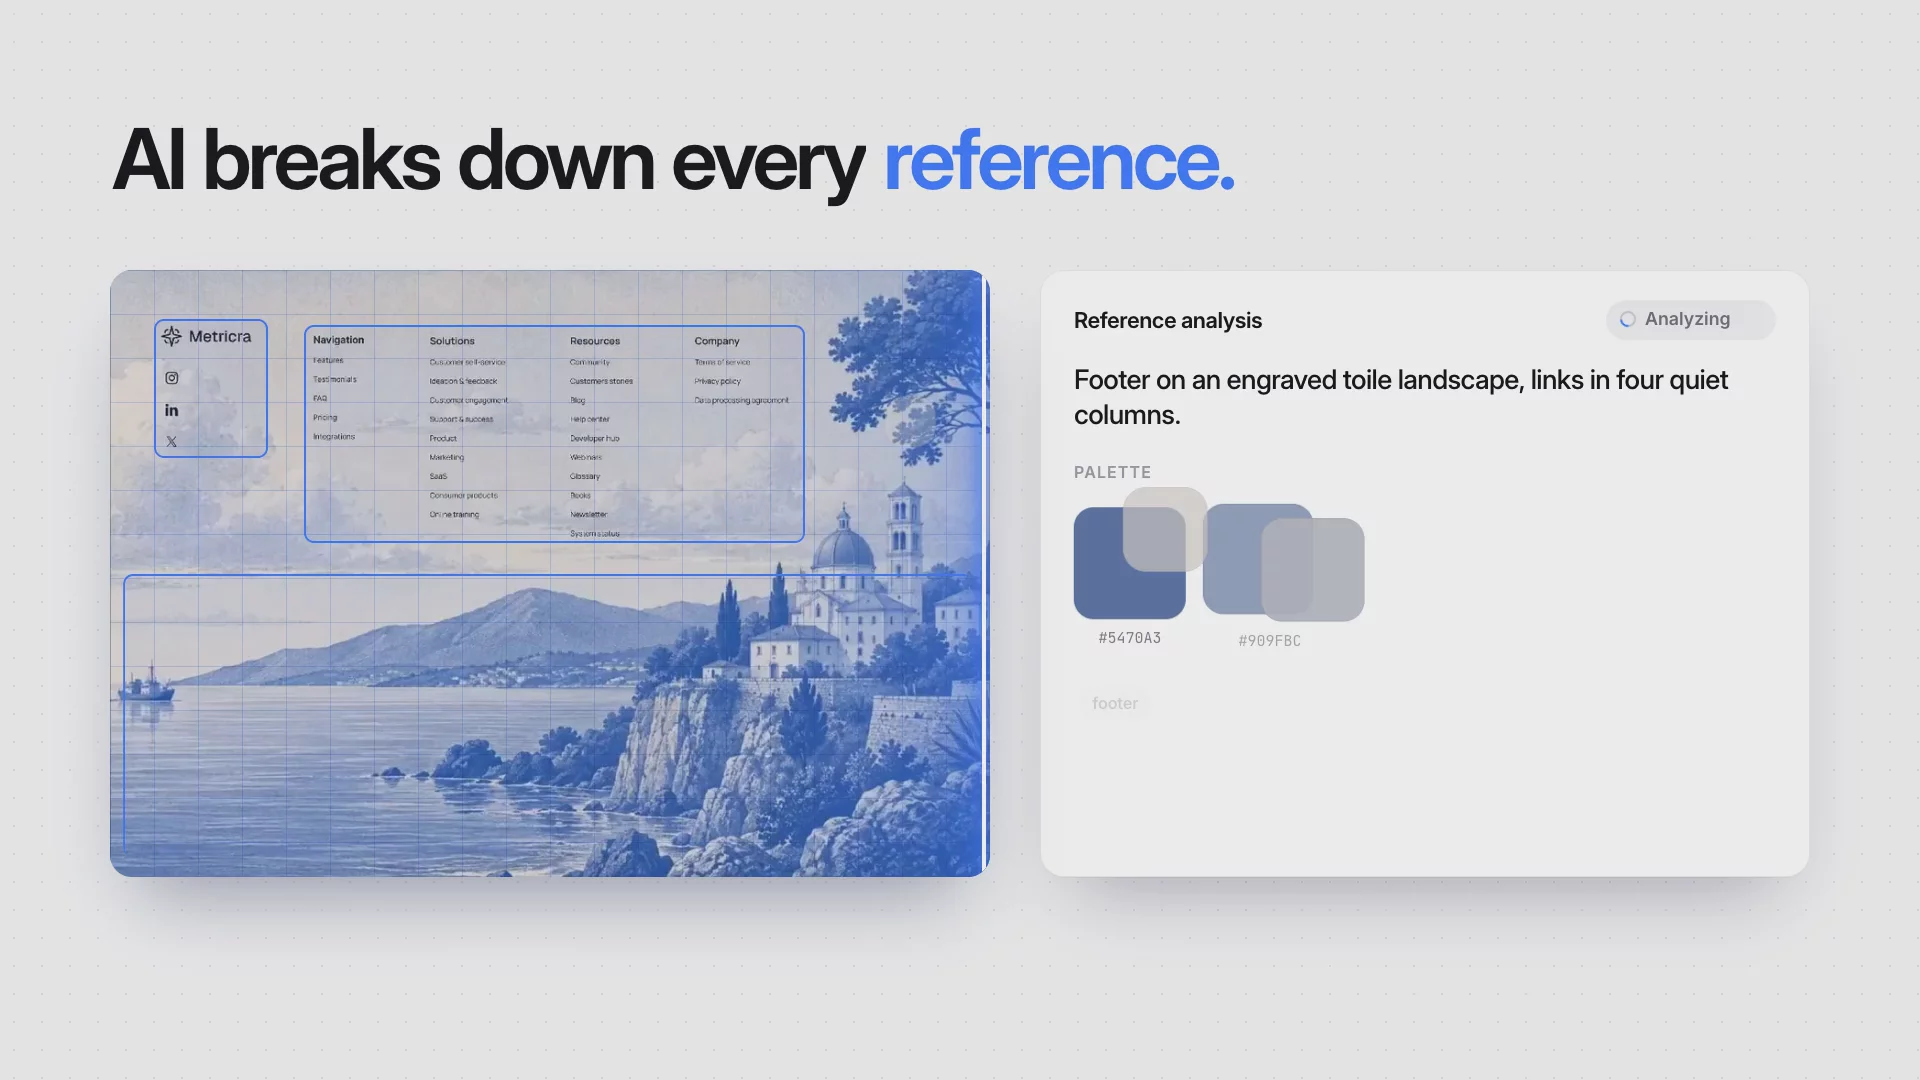Pick the beige swatch overlapping the dark blue one
Screen dimensions: 1920x1080
pyautogui.click(x=1165, y=529)
